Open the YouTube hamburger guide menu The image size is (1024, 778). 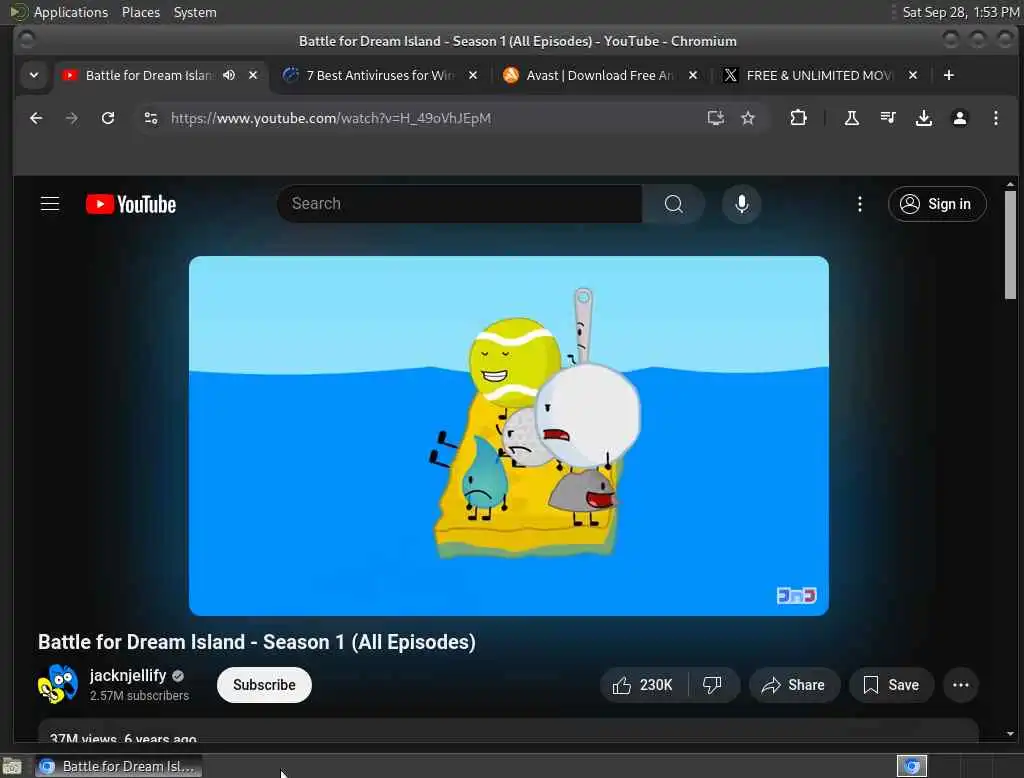[50, 204]
